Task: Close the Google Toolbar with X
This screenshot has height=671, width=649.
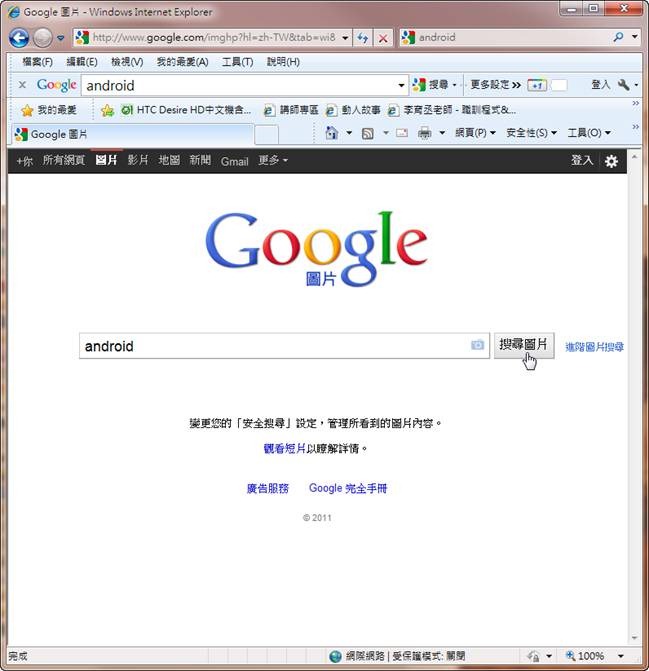Action: pyautogui.click(x=22, y=85)
